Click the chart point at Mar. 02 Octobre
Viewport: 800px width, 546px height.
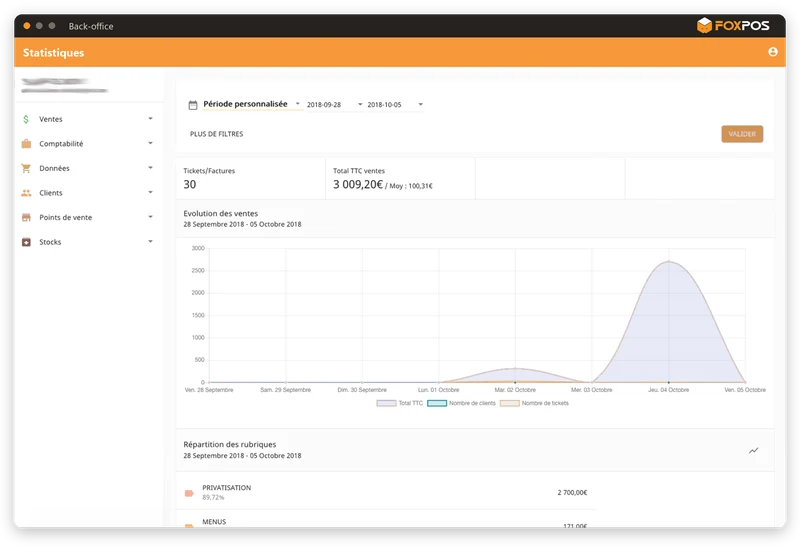point(515,368)
